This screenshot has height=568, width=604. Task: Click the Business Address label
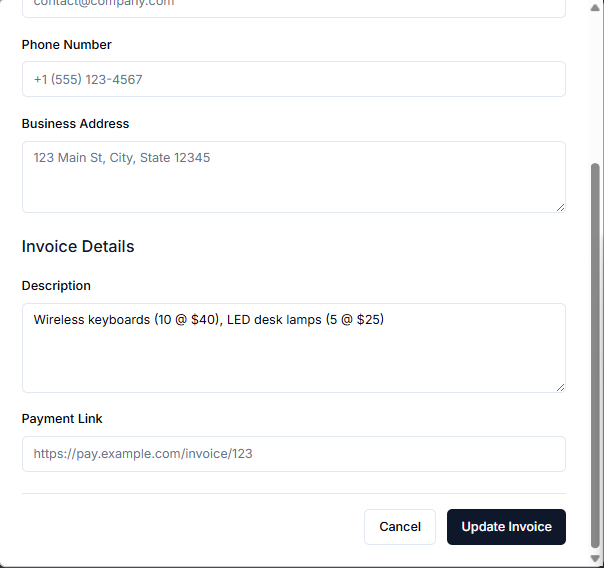[76, 124]
